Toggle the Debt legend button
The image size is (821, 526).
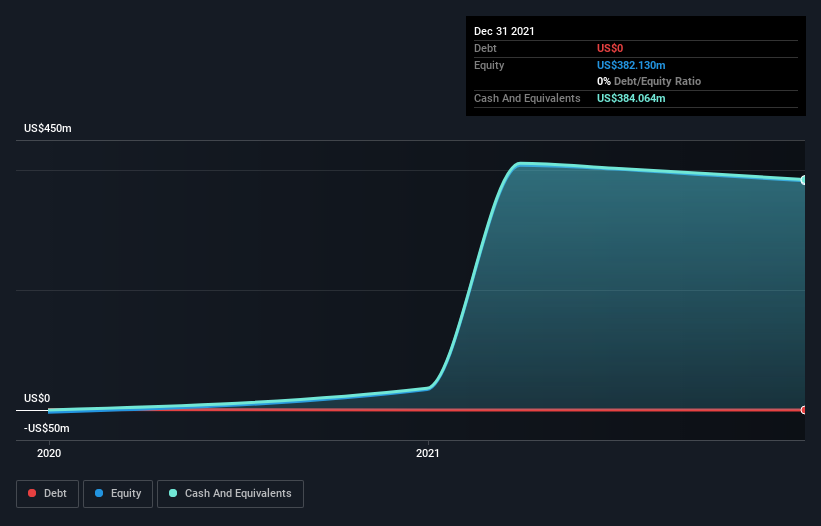click(48, 494)
